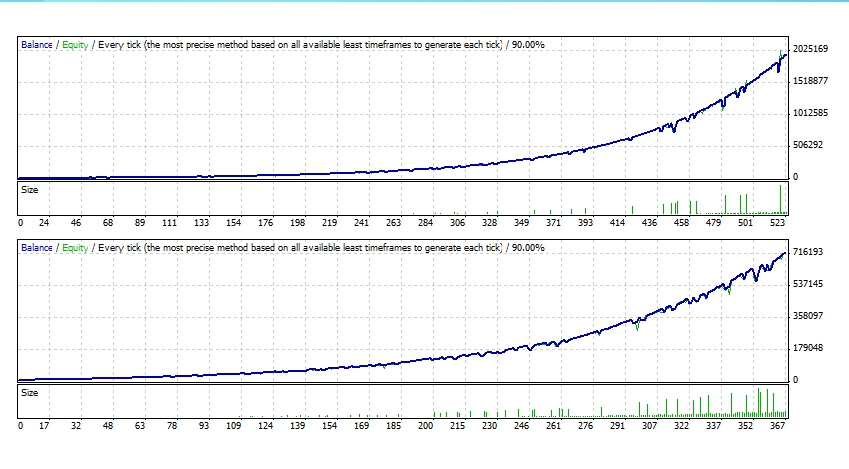
Task: Click the 506292 axis value in top chart
Action: coord(808,145)
